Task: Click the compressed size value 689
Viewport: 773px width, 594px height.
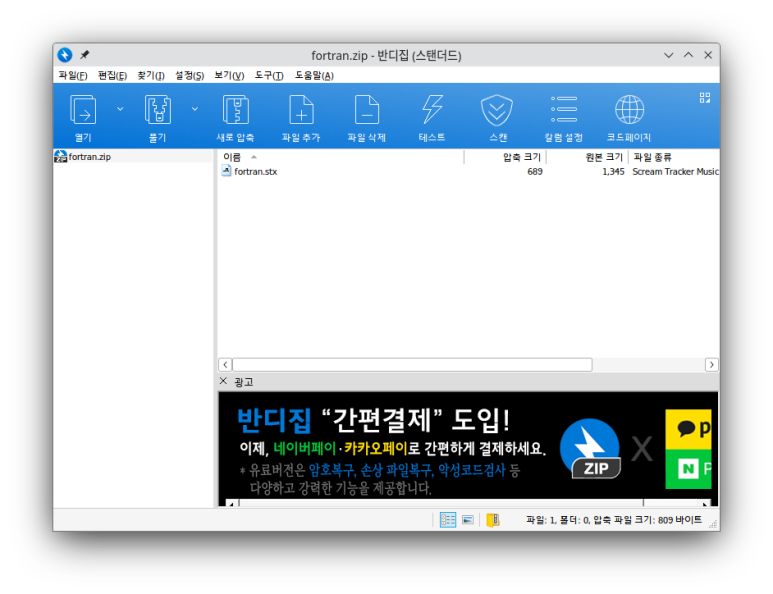Action: pyautogui.click(x=534, y=172)
